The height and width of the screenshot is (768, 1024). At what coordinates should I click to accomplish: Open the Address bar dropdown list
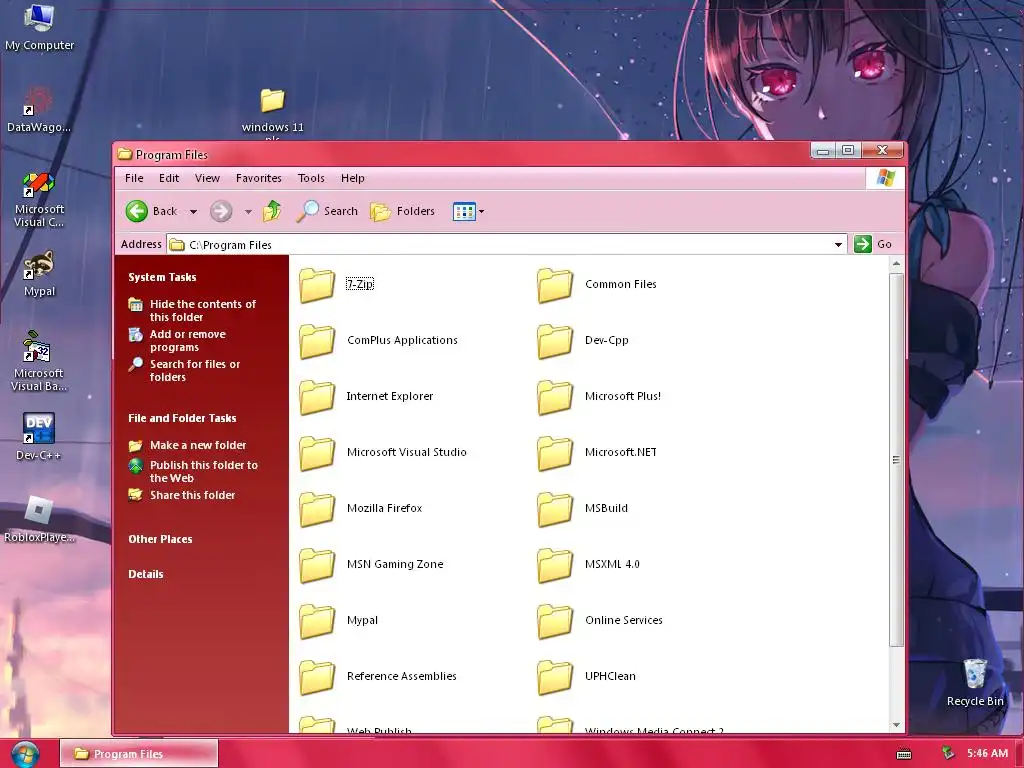click(838, 245)
